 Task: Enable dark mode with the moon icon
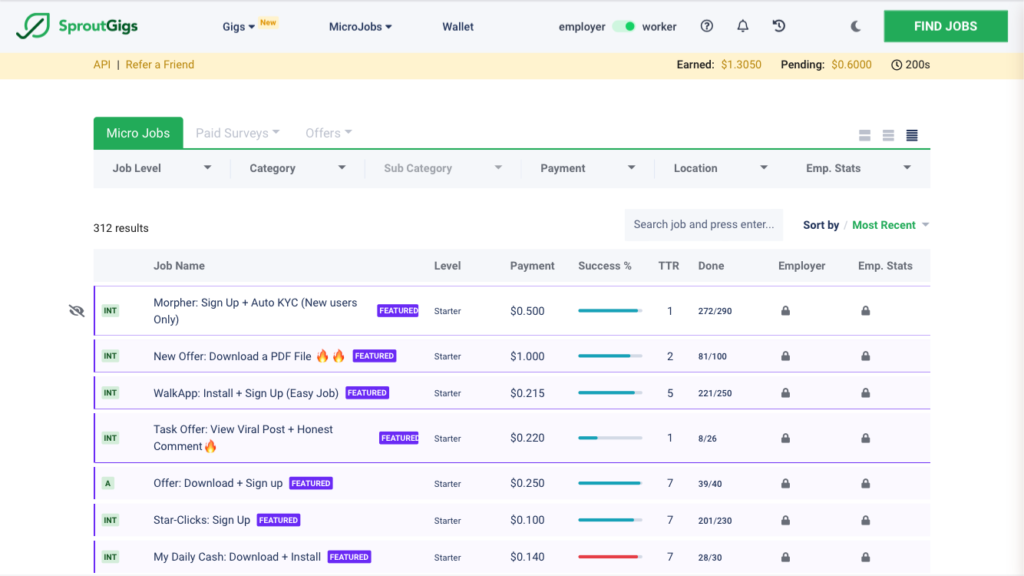[855, 27]
